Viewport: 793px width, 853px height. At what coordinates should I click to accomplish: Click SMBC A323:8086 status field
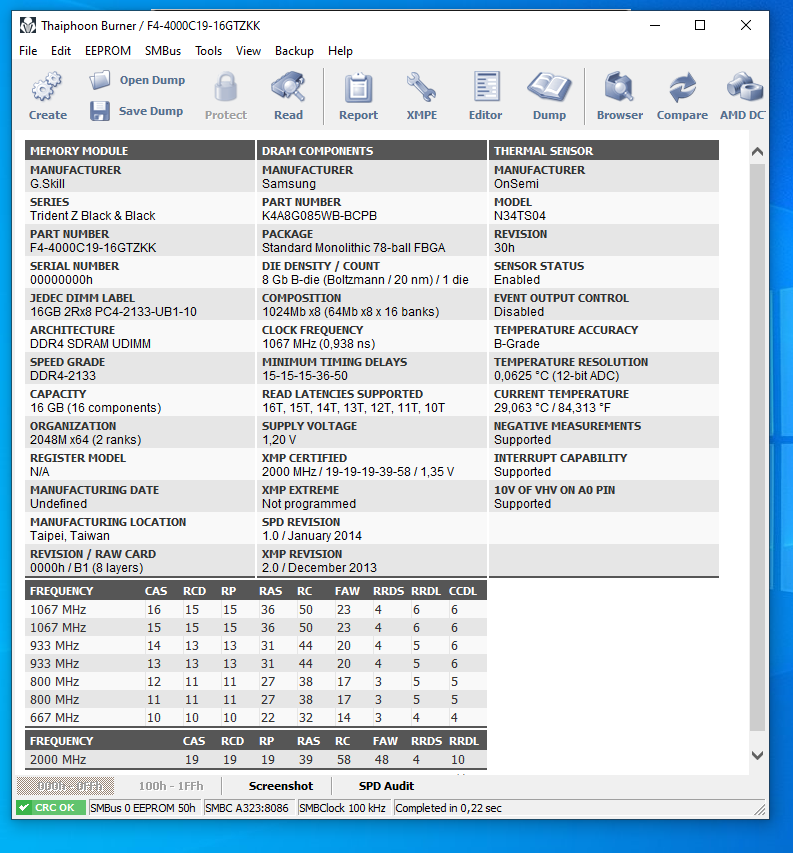[x=249, y=808]
